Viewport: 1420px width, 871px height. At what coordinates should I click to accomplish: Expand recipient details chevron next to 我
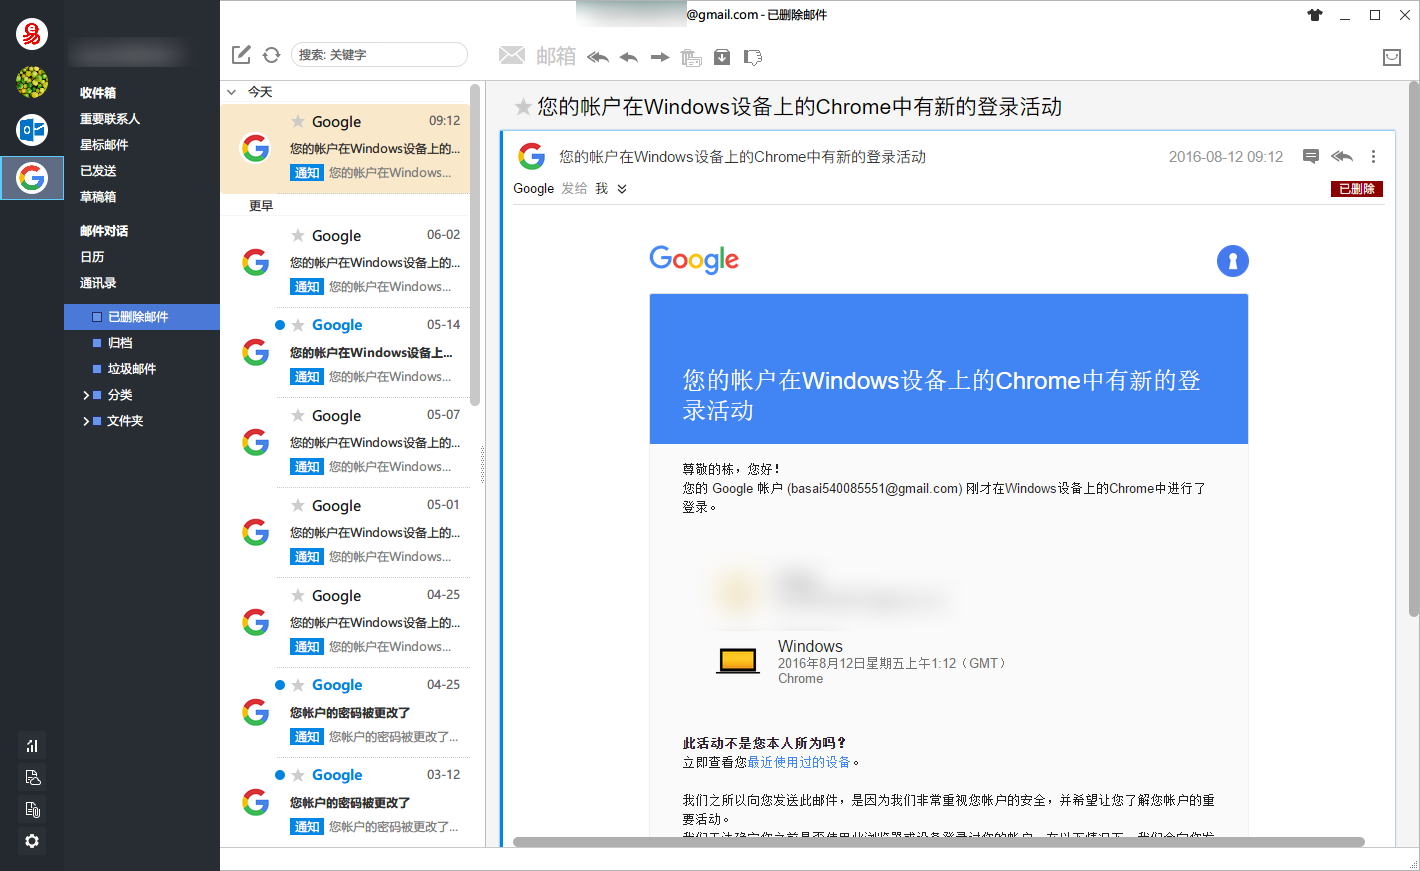(x=622, y=189)
